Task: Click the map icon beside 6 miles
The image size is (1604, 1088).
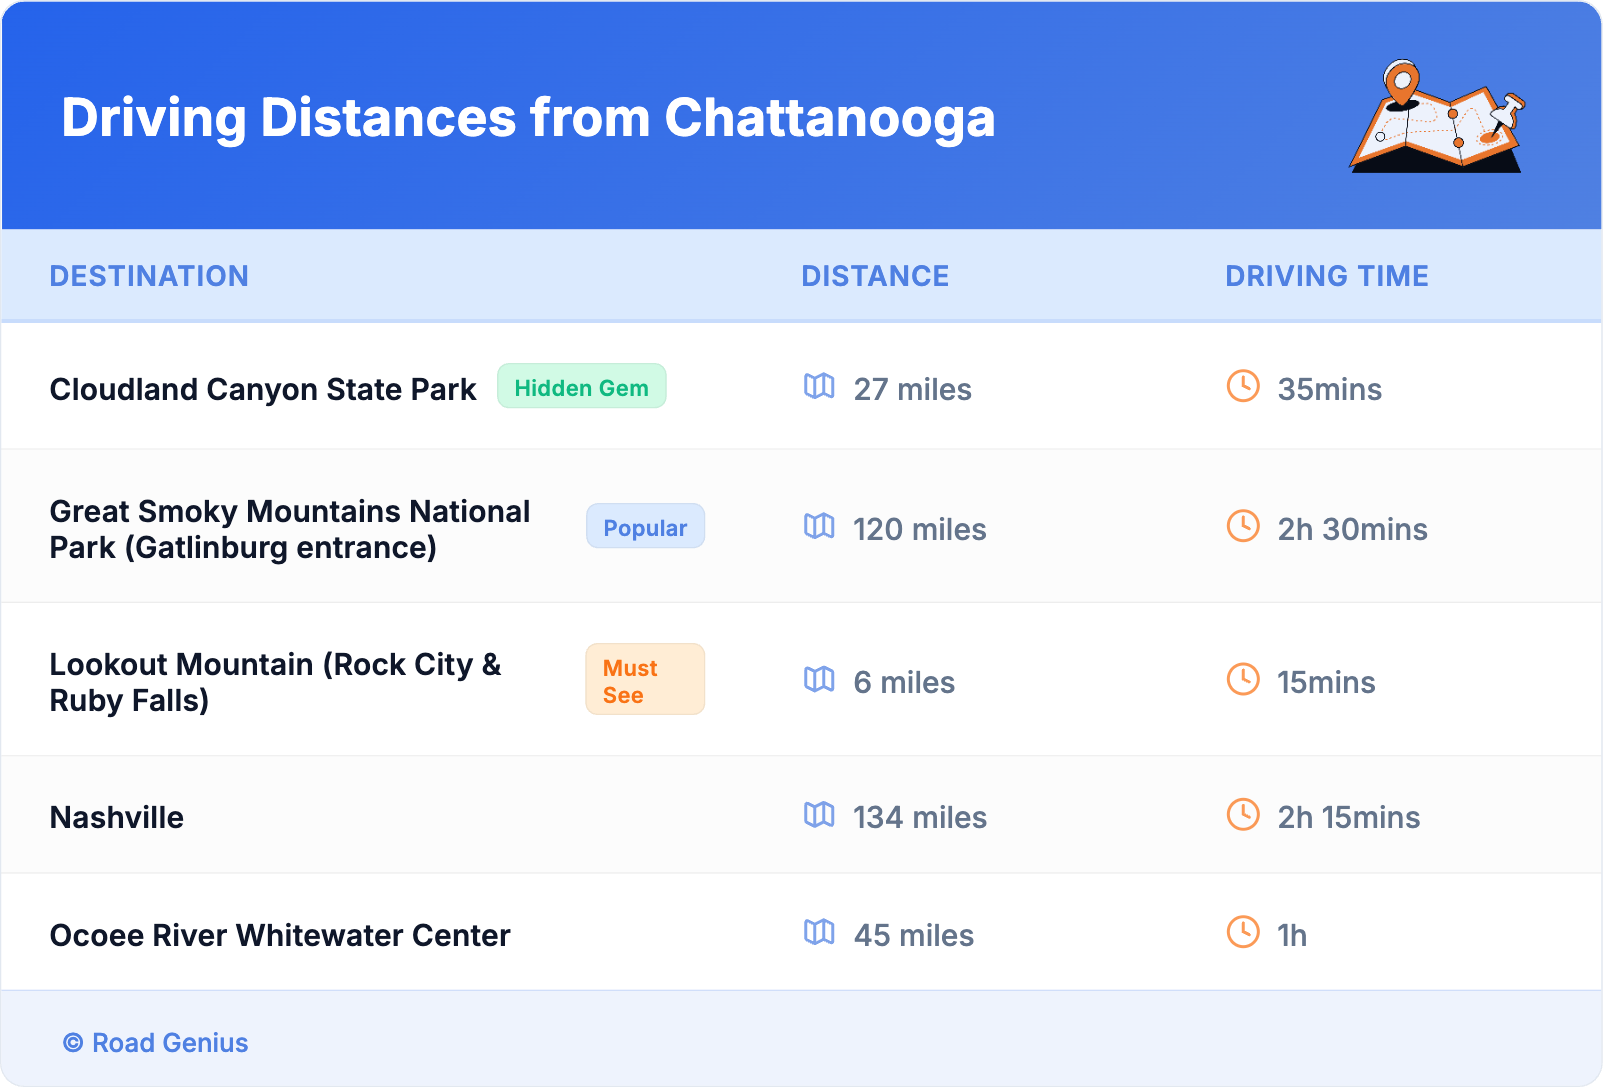Action: [x=819, y=680]
